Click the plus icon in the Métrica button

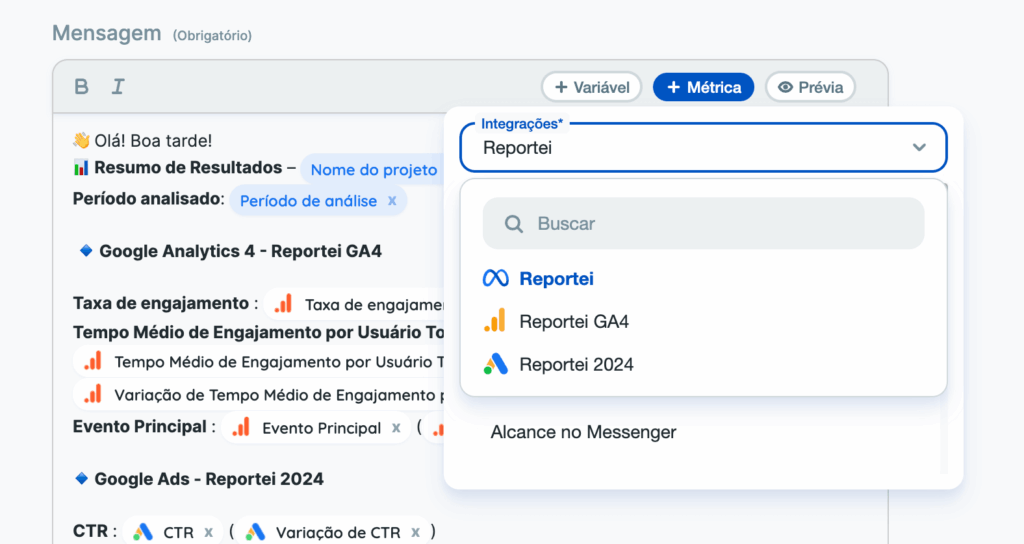[x=673, y=88]
